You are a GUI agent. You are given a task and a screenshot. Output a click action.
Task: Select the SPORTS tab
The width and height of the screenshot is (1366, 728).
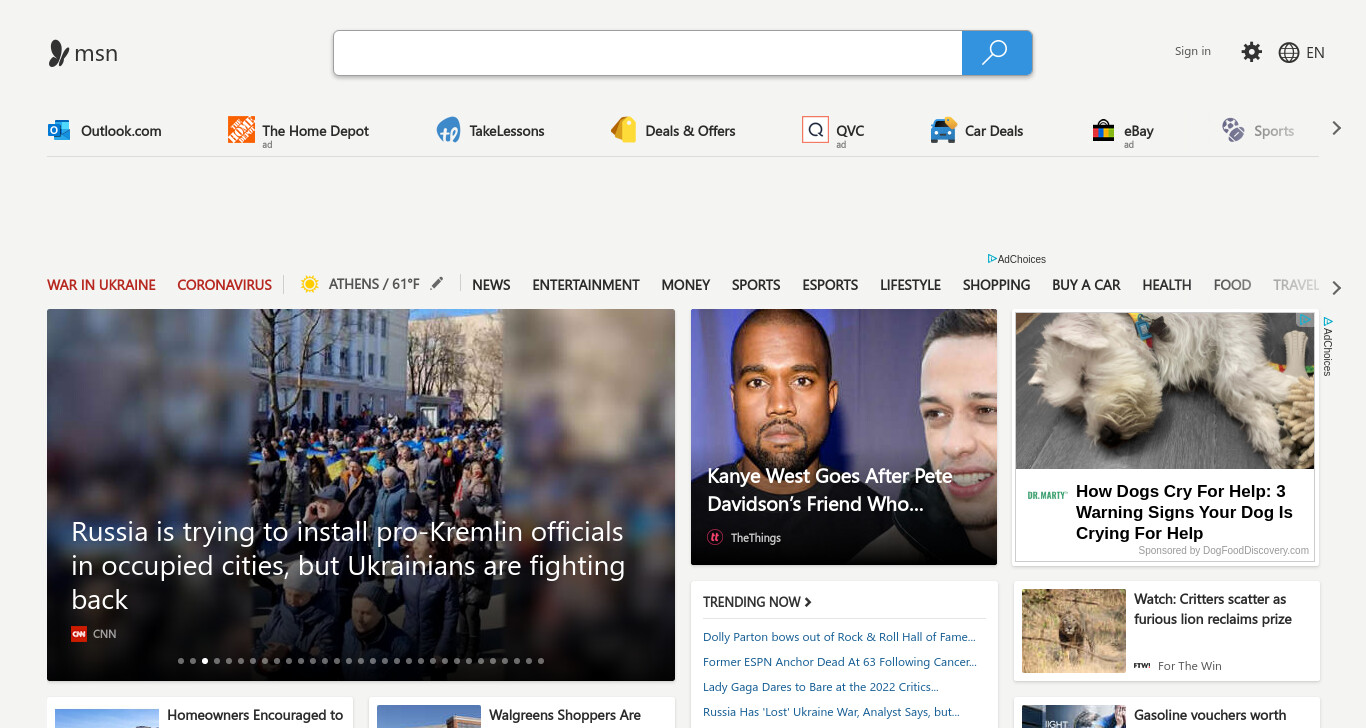[x=756, y=285]
